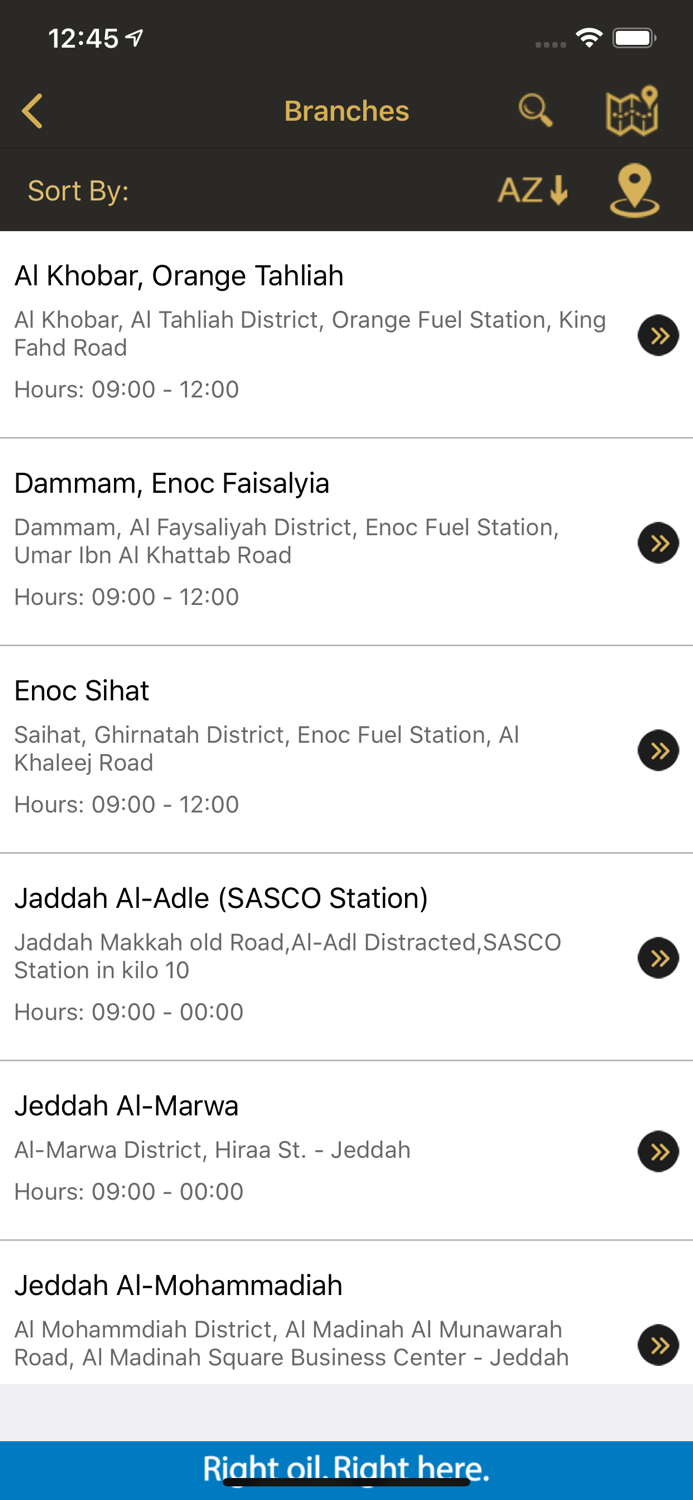Viewport: 693px width, 1500px height.
Task: Open details for Al Khobar, Orange Tahliah branch
Action: pyautogui.click(x=658, y=335)
